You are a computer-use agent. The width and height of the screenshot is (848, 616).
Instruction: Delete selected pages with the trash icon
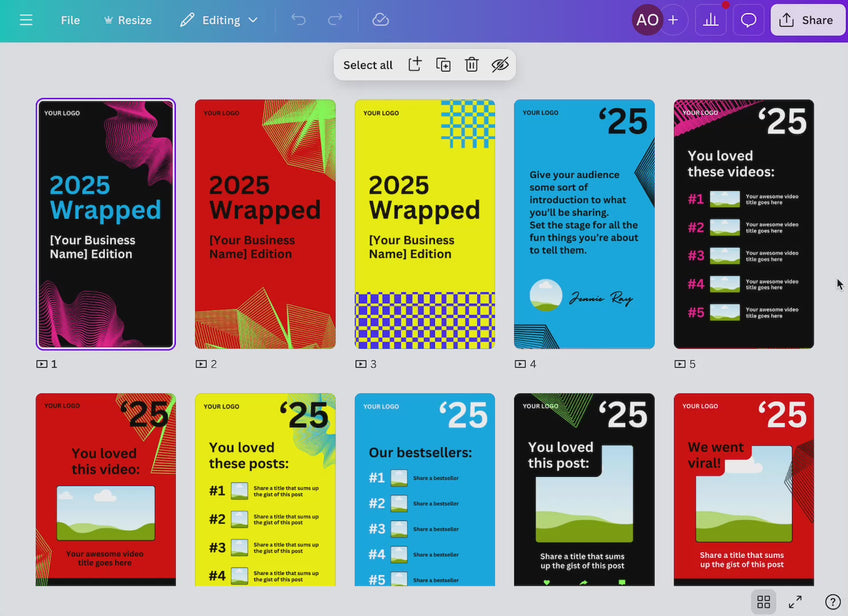[x=471, y=64]
